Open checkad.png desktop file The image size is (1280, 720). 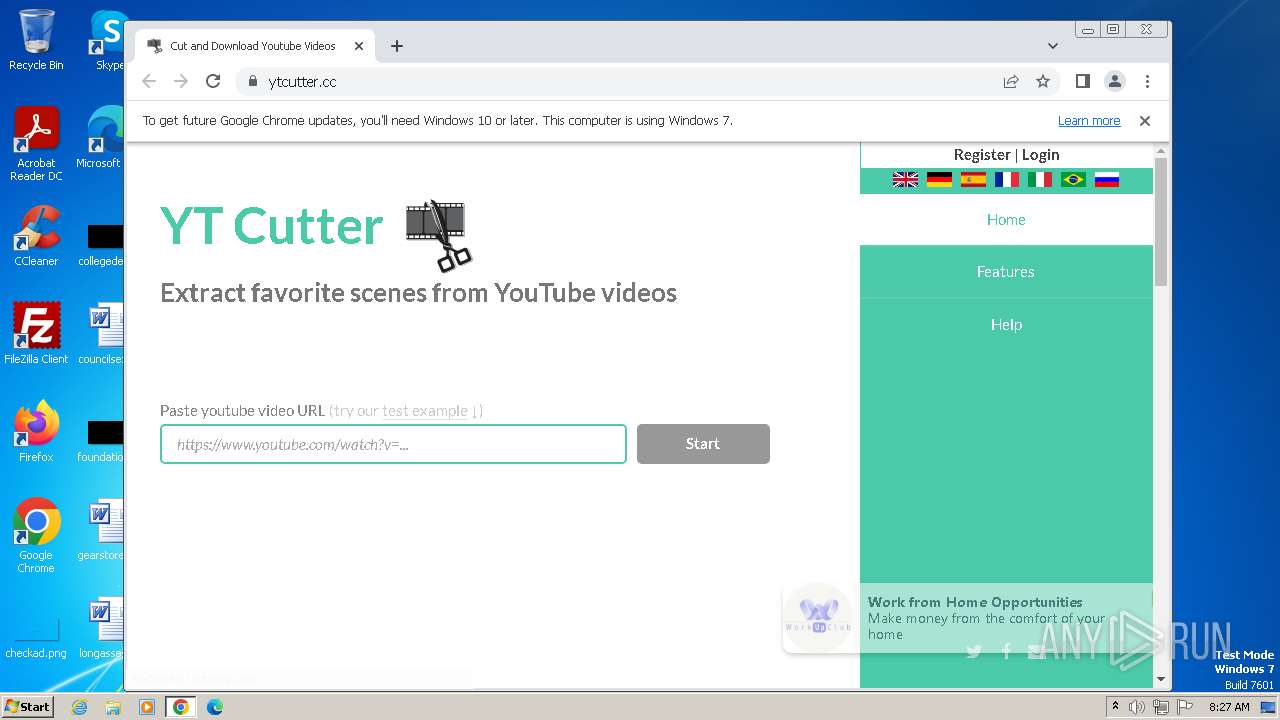(36, 638)
